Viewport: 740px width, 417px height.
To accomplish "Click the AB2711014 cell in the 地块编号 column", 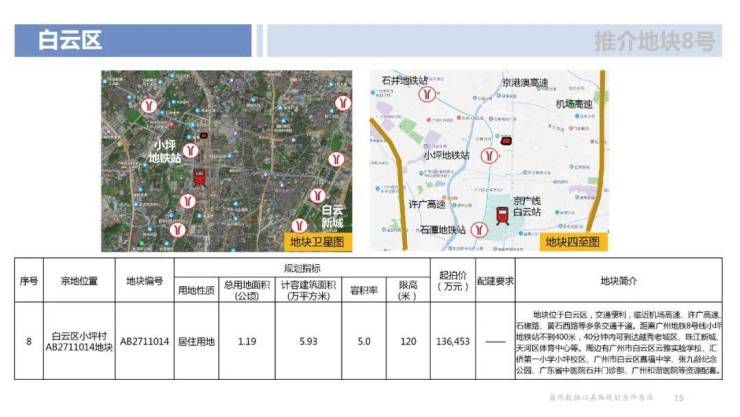I will (144, 341).
